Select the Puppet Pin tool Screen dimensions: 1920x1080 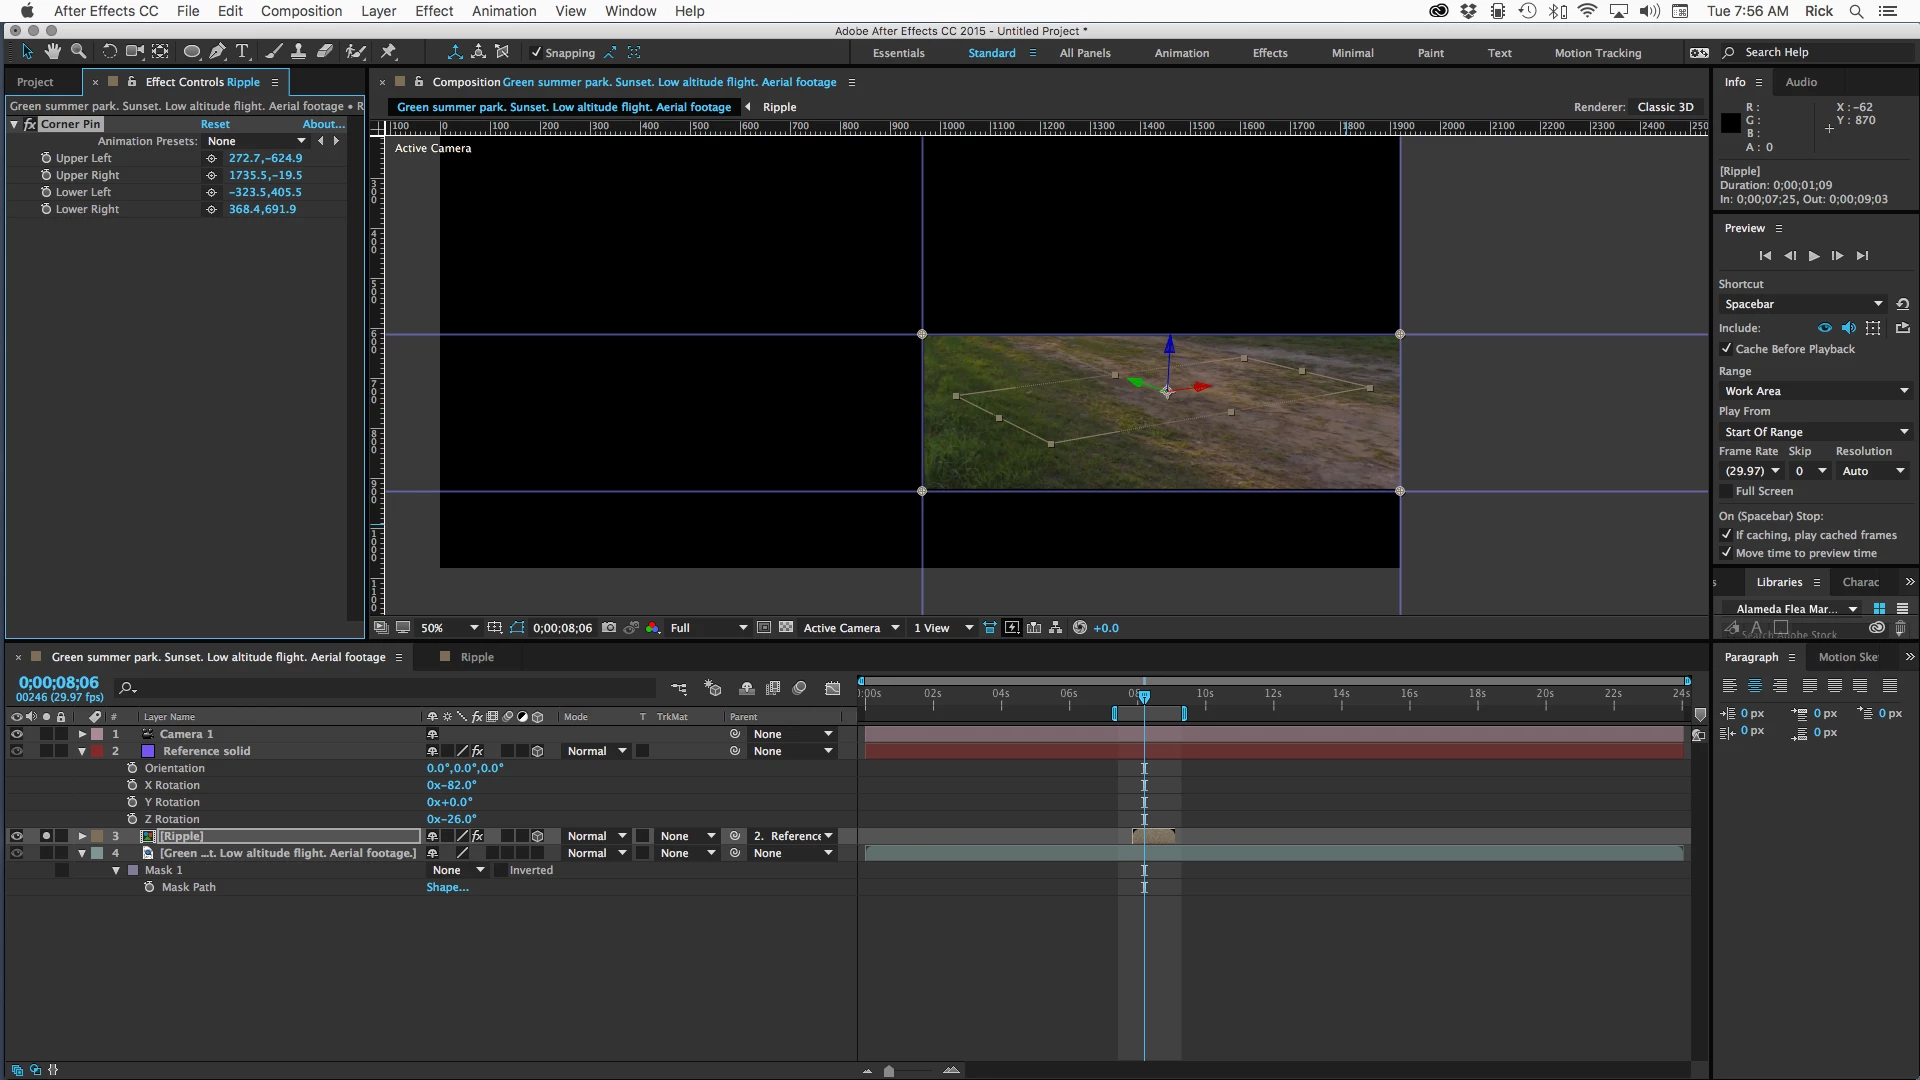click(x=389, y=52)
